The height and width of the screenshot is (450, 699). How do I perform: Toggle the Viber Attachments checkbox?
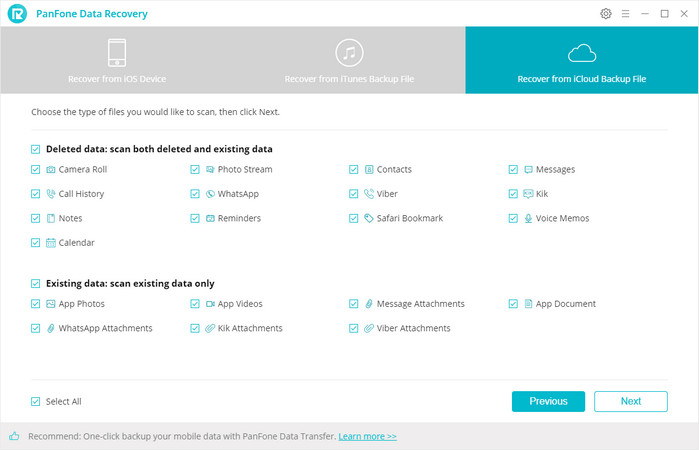(x=354, y=328)
